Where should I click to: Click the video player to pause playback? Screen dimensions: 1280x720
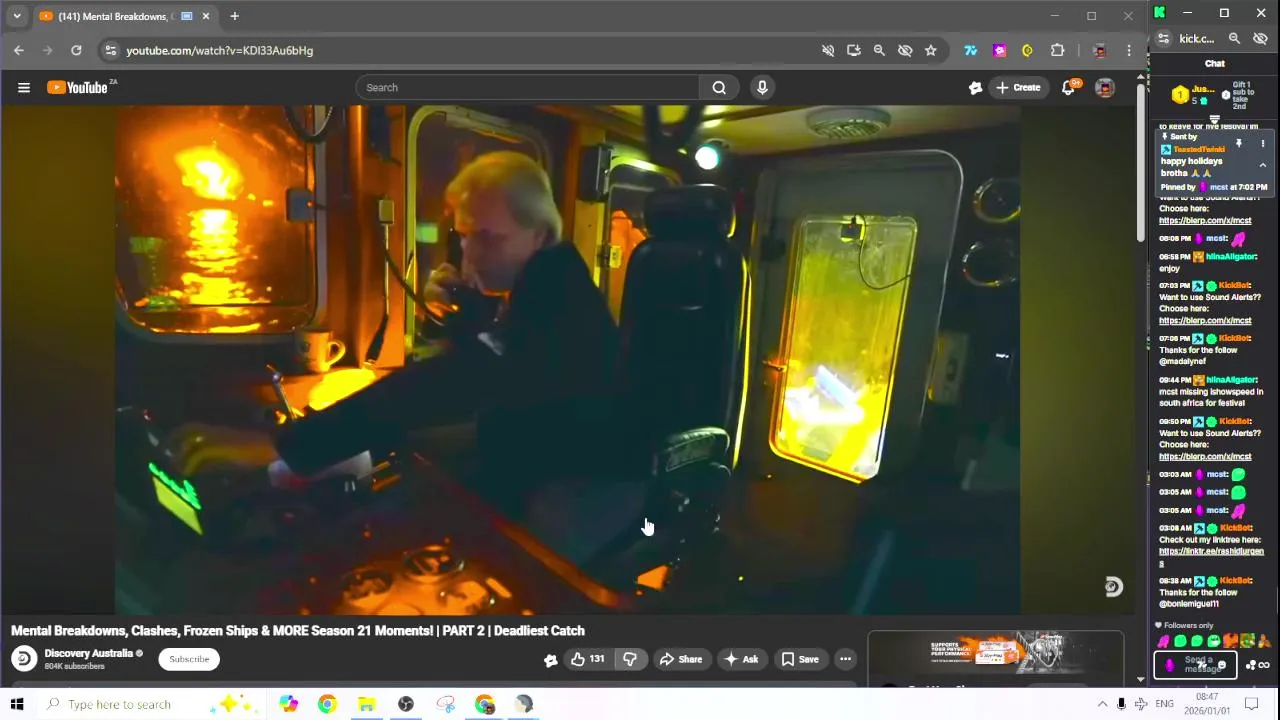click(x=568, y=360)
